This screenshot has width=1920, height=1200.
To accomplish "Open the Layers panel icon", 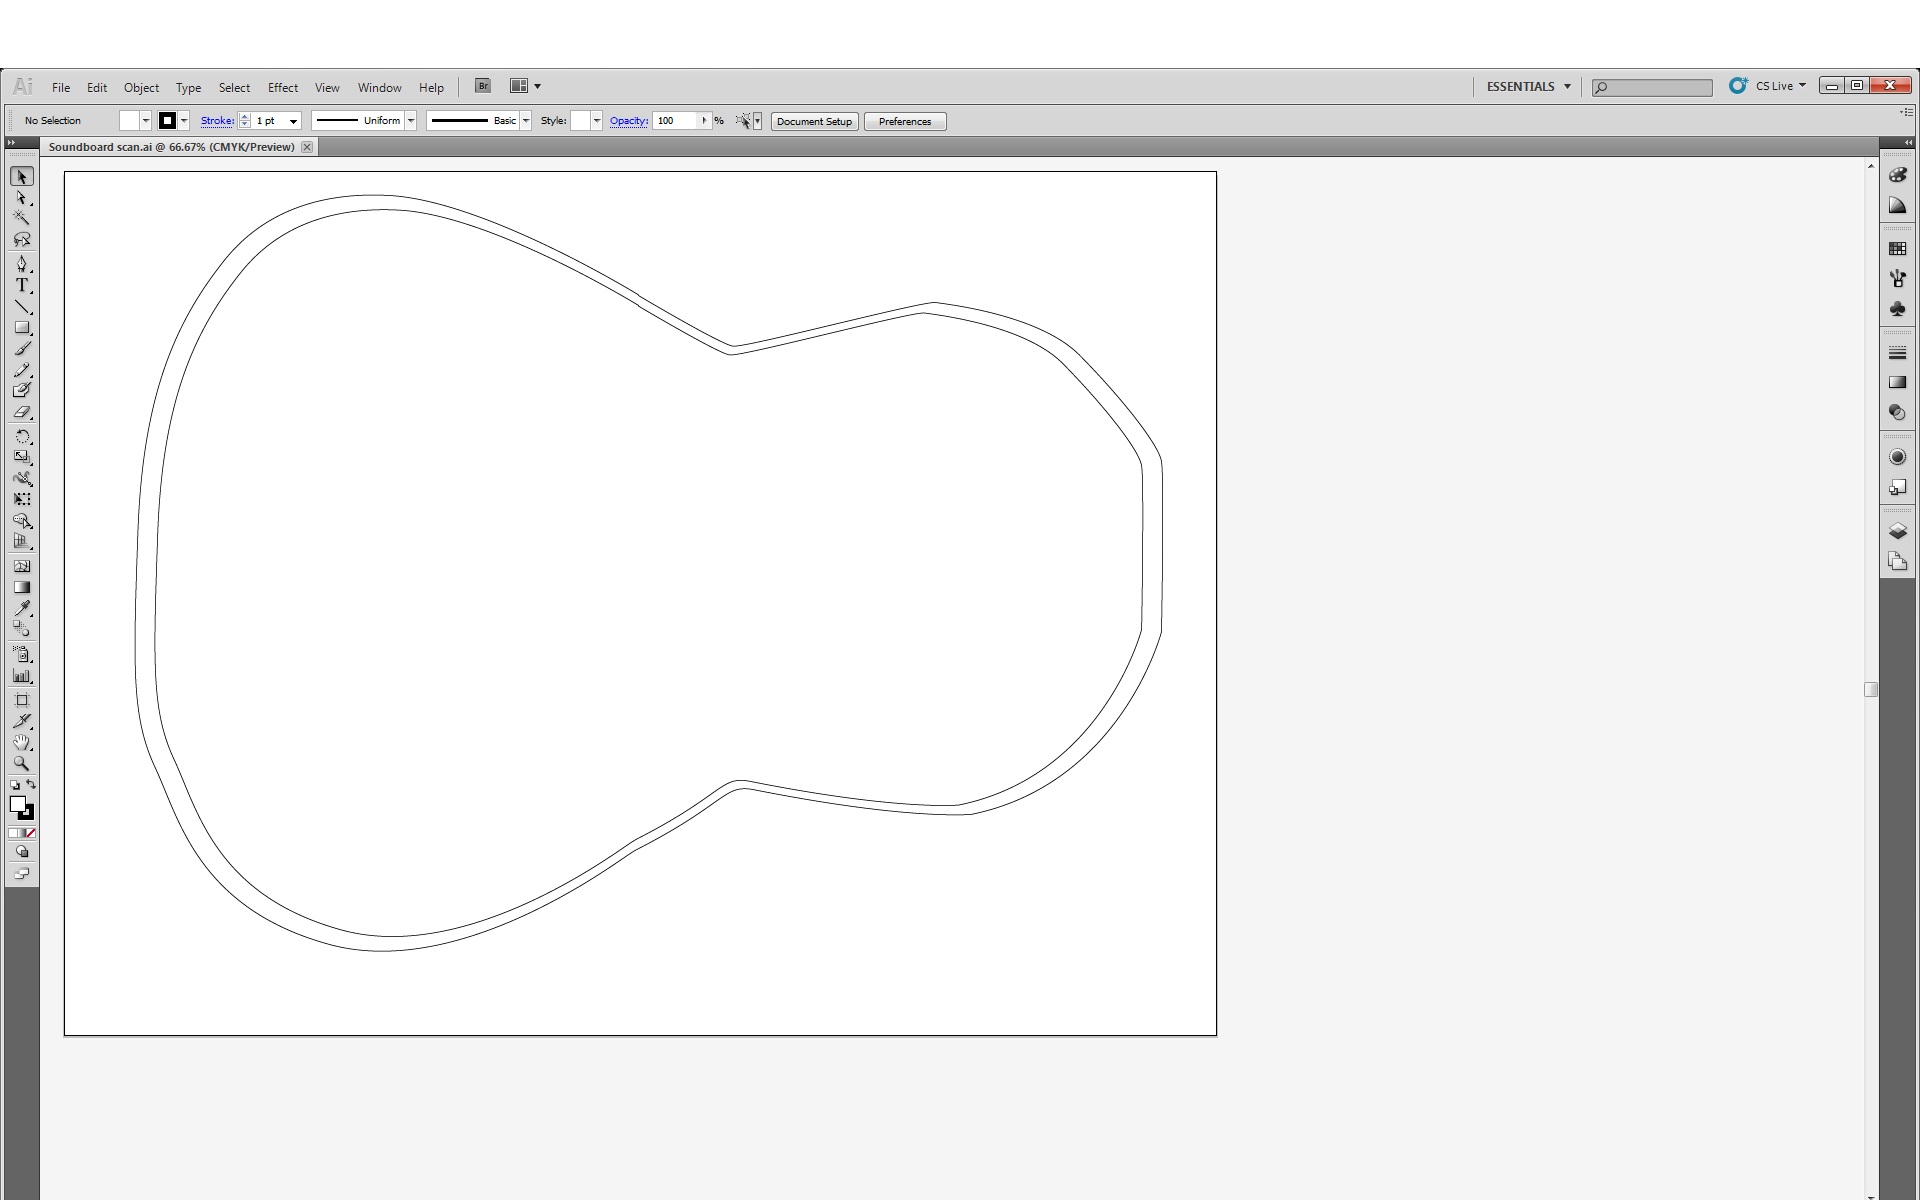I will click(x=1897, y=531).
